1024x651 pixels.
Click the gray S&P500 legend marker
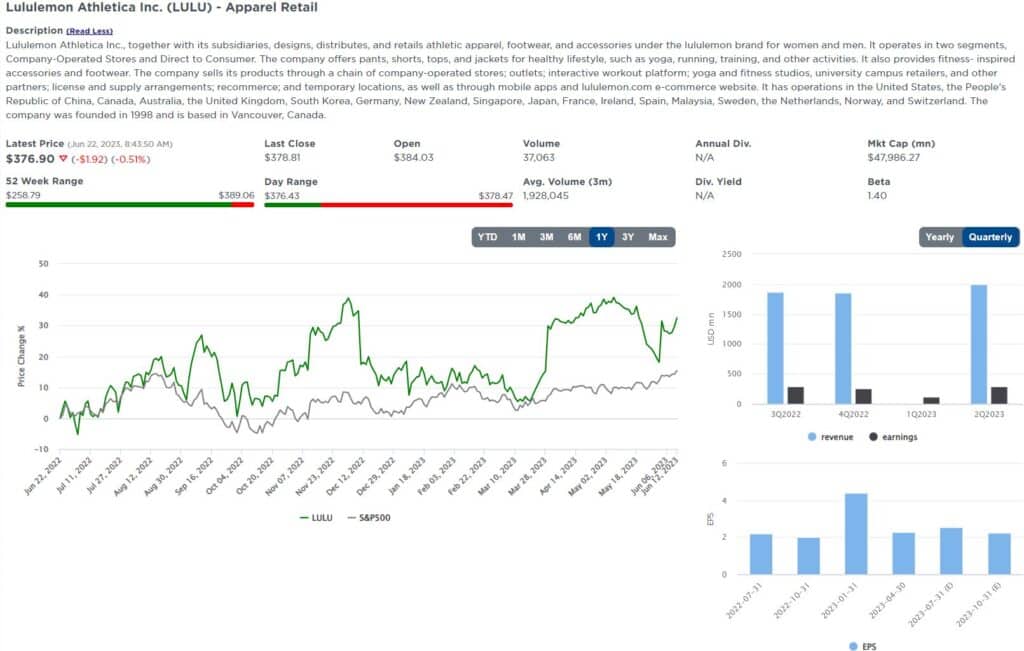click(352, 518)
